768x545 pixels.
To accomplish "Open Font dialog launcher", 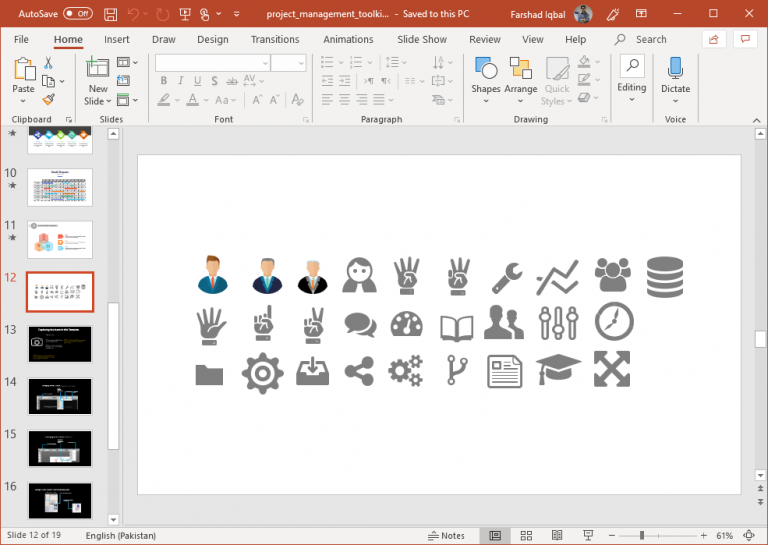I will coord(306,119).
